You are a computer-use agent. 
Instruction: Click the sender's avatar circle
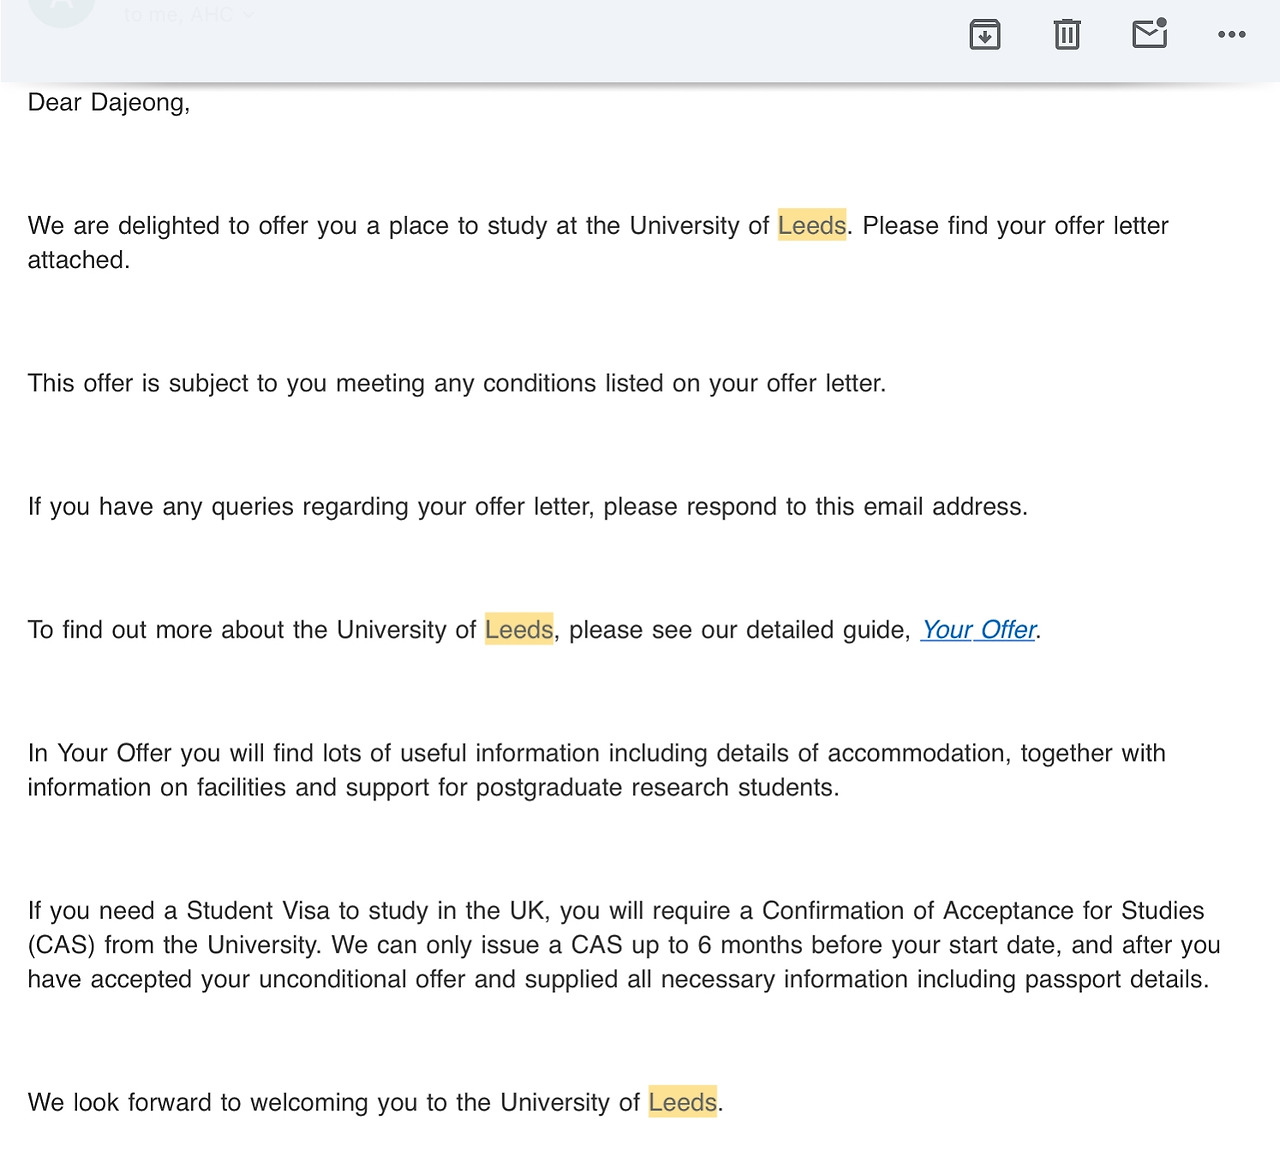[61, 10]
